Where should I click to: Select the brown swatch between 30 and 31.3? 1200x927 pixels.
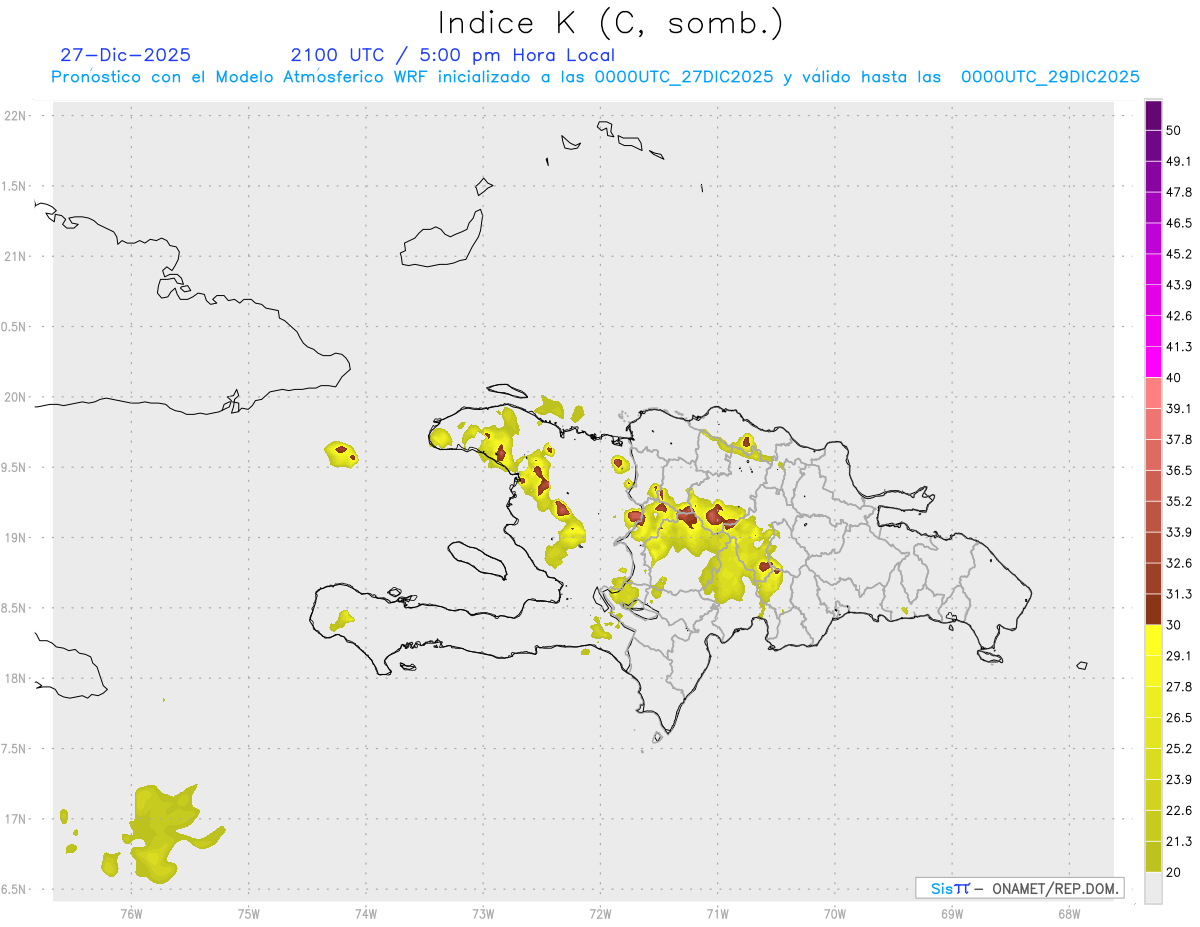pyautogui.click(x=1153, y=609)
